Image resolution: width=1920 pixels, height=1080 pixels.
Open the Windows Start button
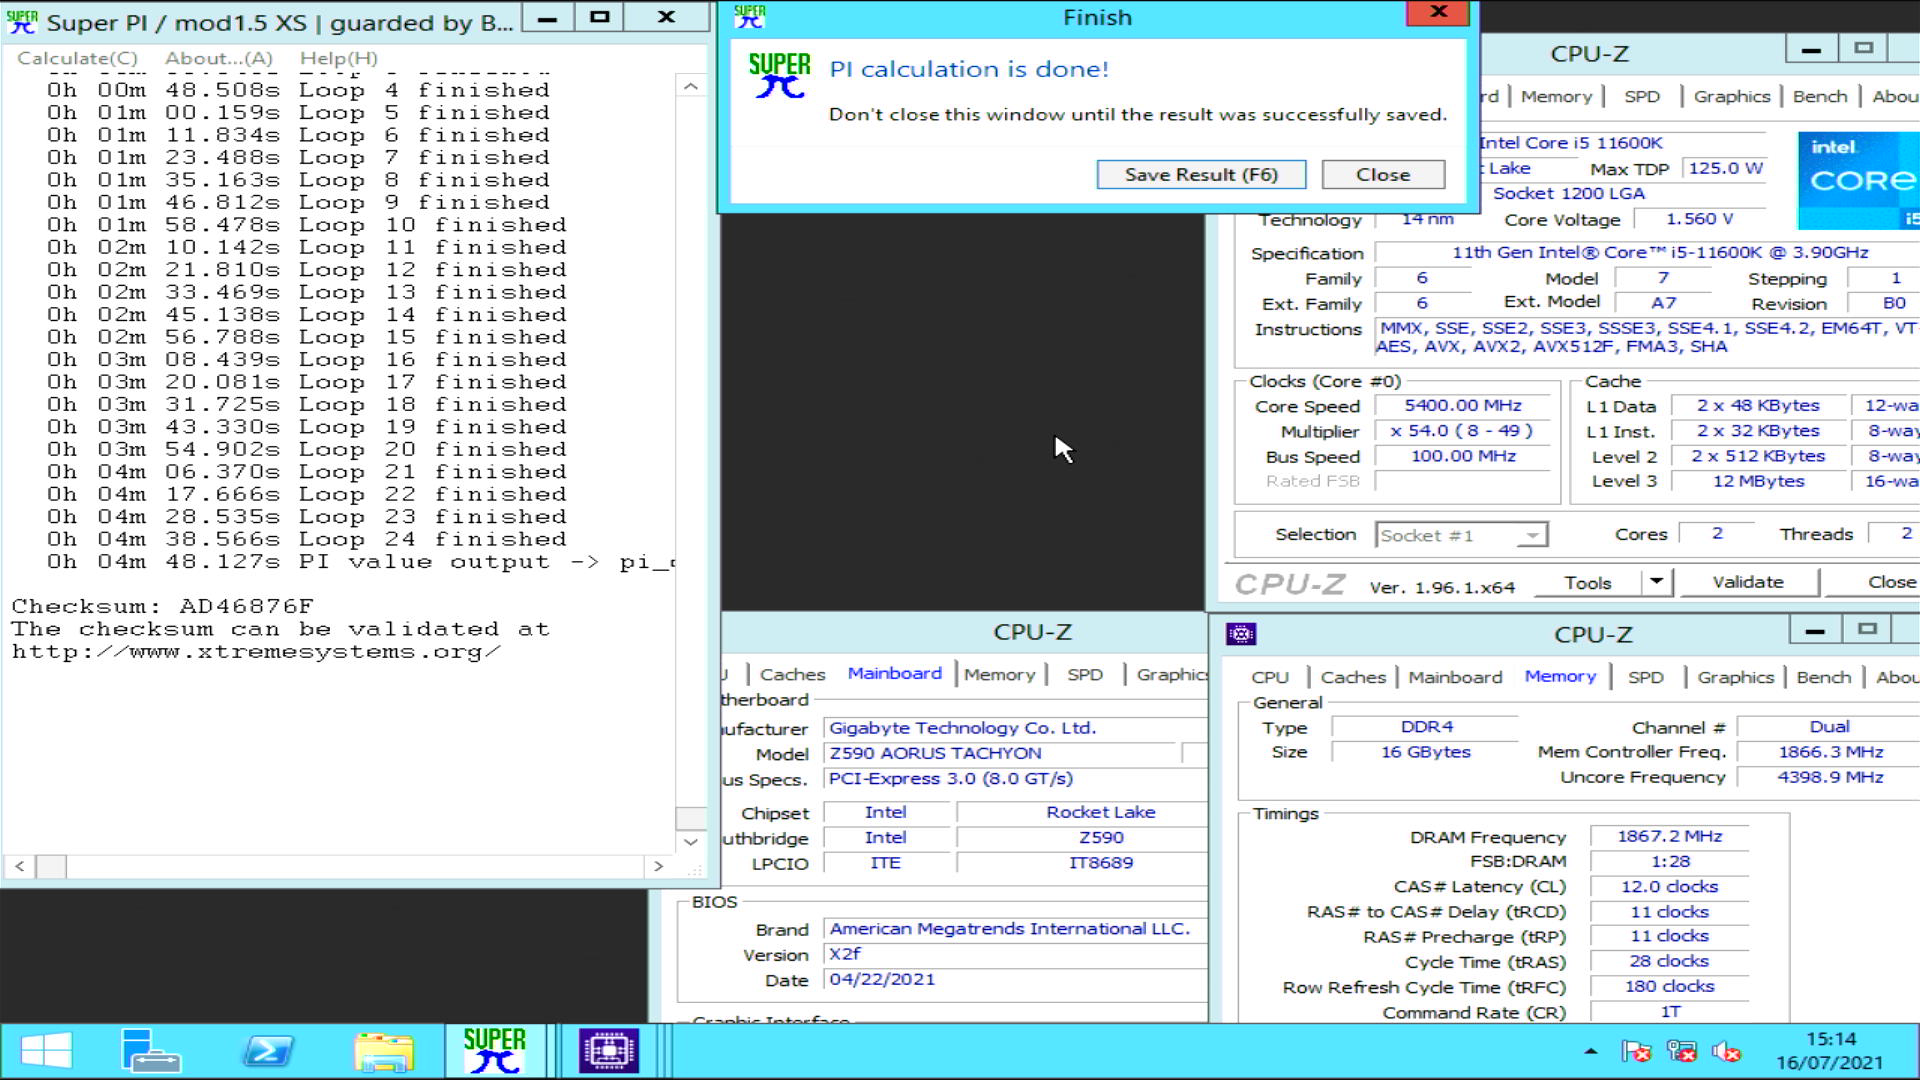tap(46, 1051)
